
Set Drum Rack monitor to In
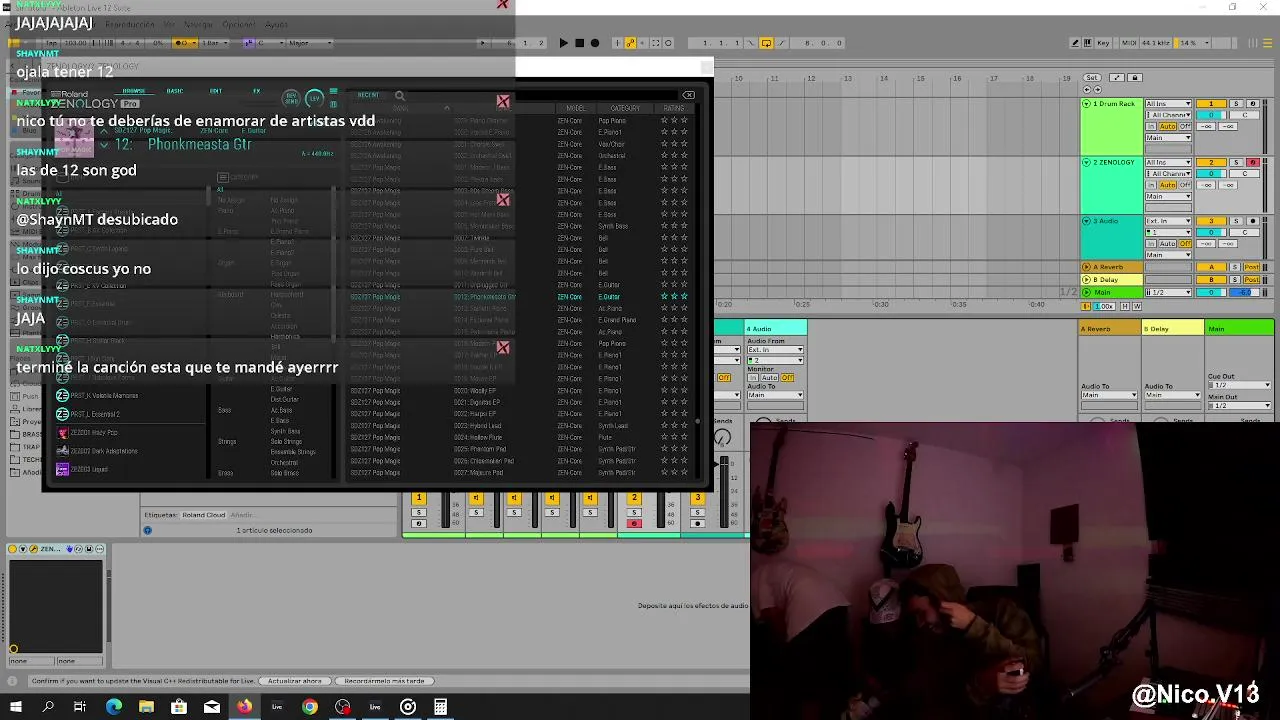pyautogui.click(x=1151, y=126)
